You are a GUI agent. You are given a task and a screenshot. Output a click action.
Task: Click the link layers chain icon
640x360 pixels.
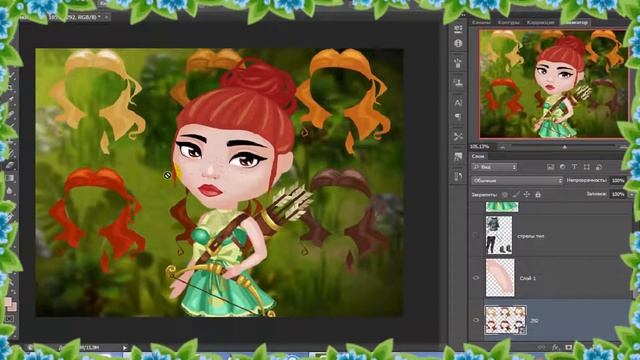coord(541,347)
